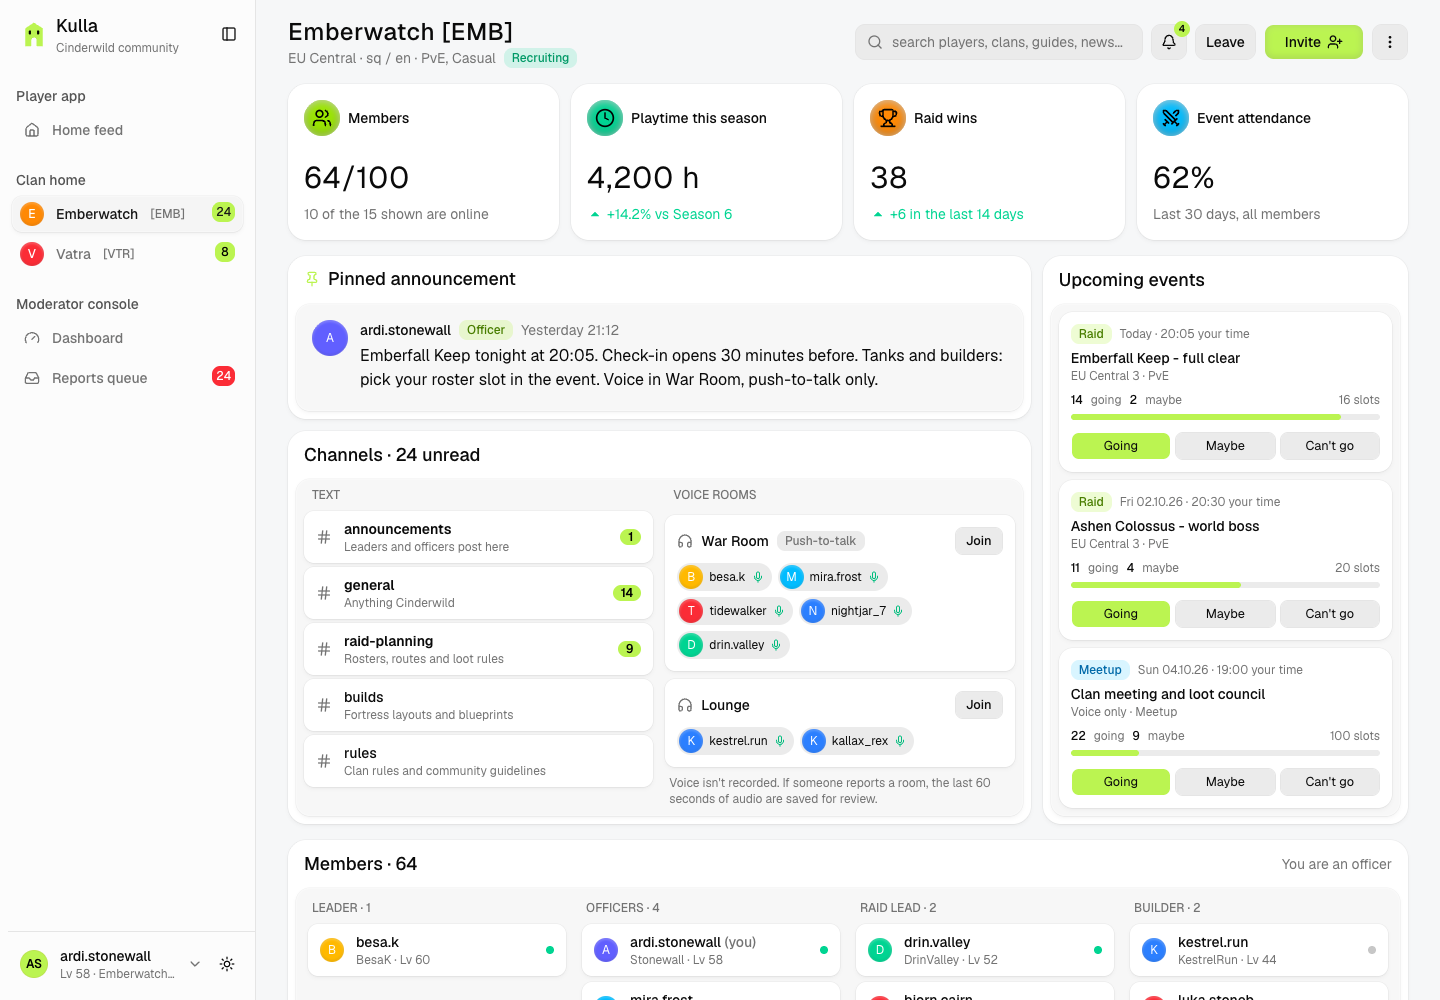Click the Dashboard gauge icon
Viewport: 1440px width, 1000px height.
(32, 338)
